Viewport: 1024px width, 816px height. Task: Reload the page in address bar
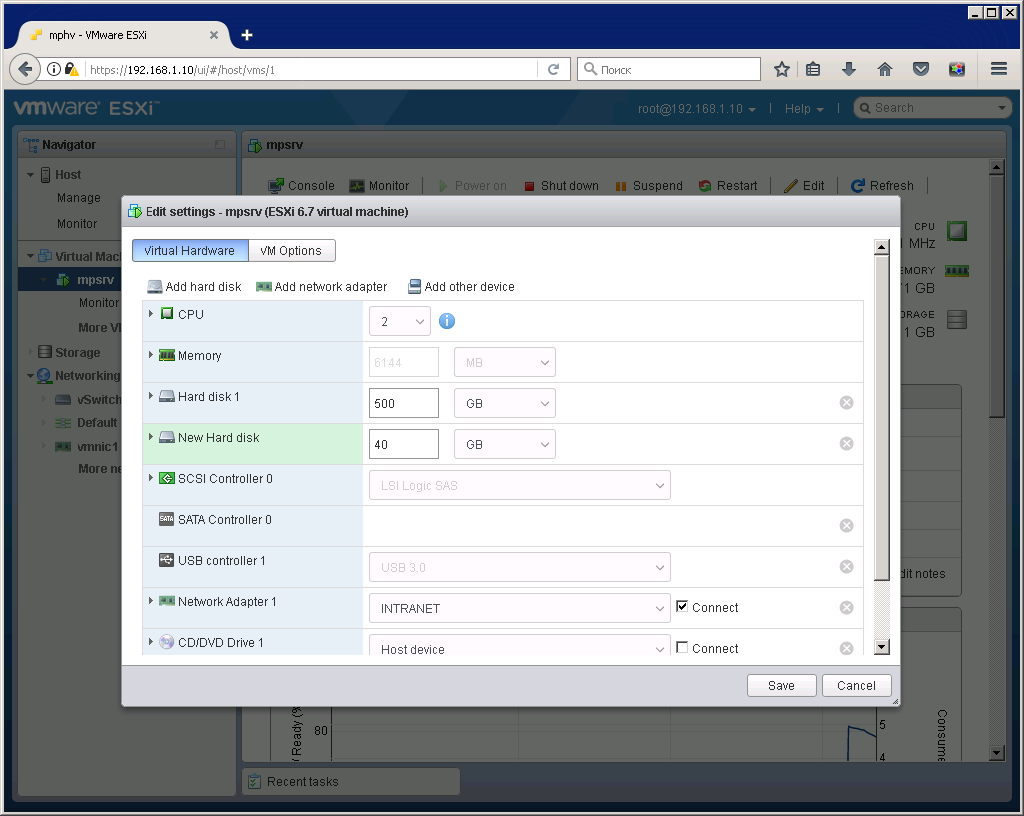click(x=553, y=69)
